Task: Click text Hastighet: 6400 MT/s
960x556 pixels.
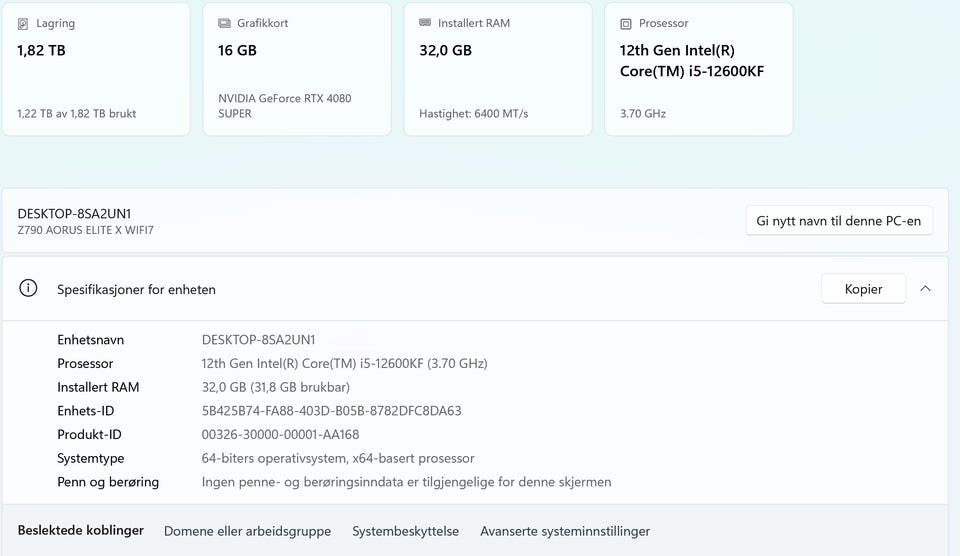Action: tap(473, 113)
